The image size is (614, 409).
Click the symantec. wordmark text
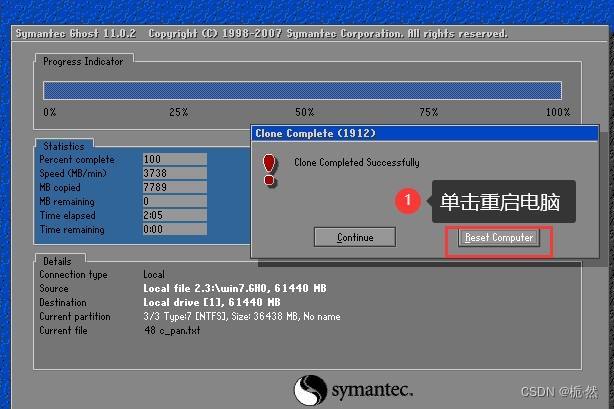coord(372,390)
